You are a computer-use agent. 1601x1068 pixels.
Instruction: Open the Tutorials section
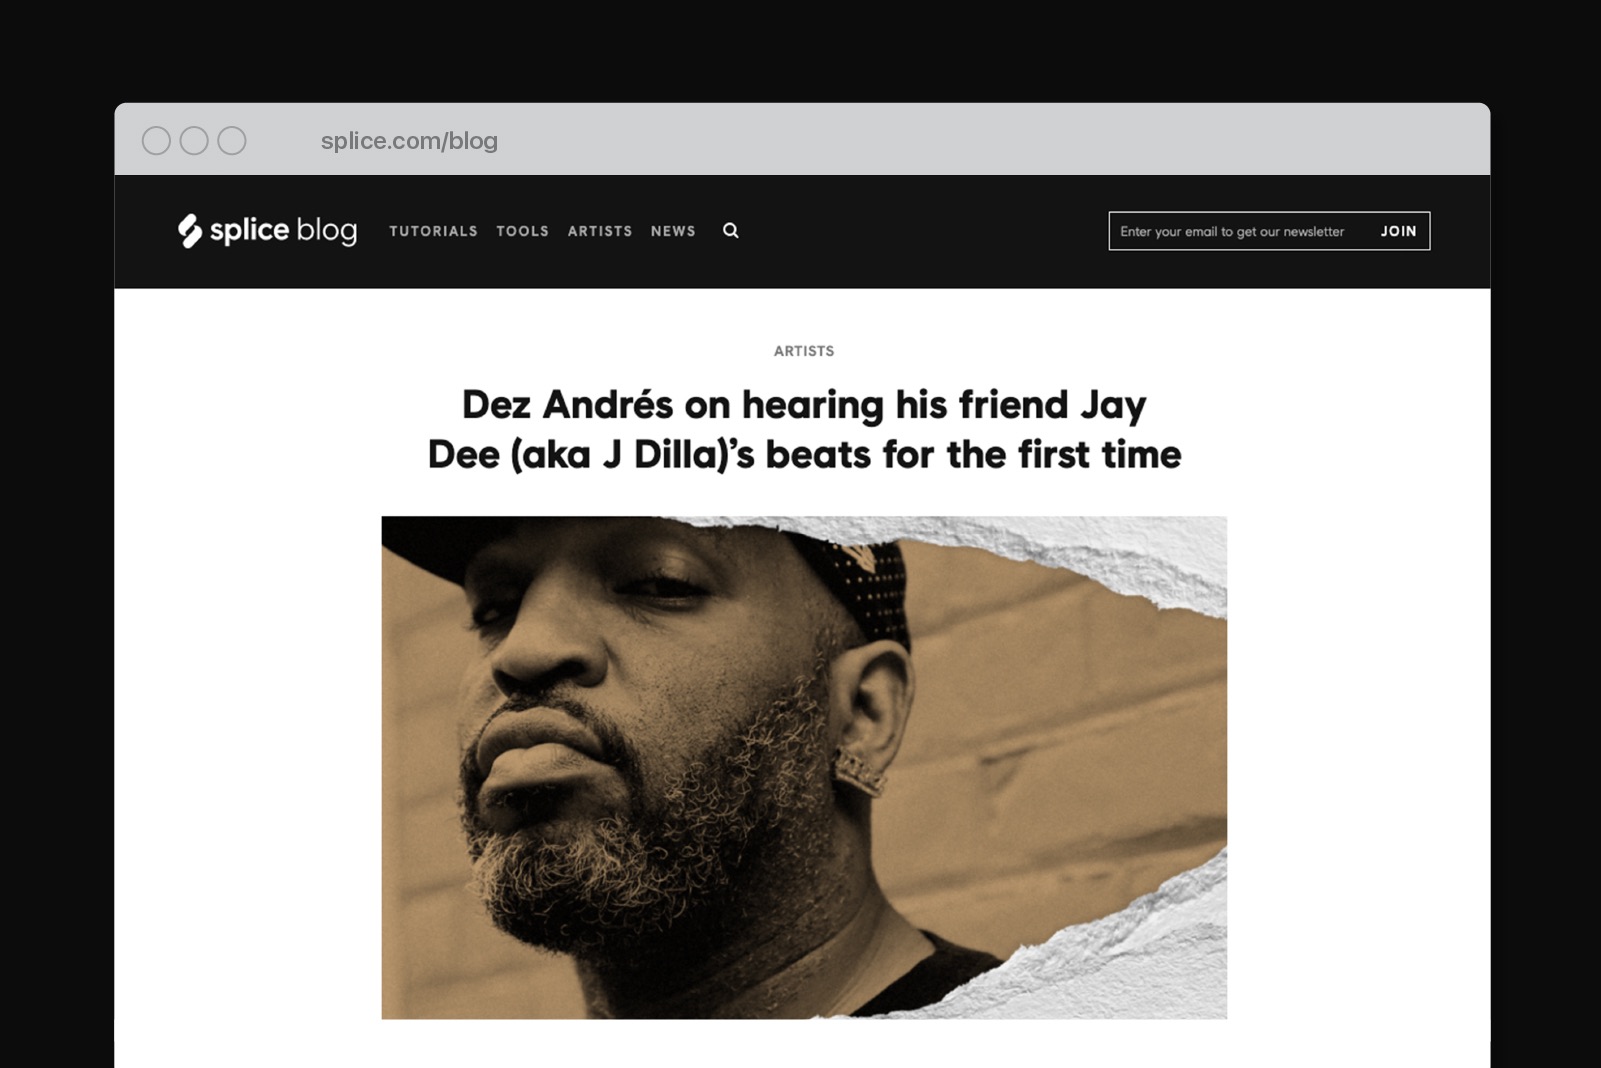pos(433,231)
